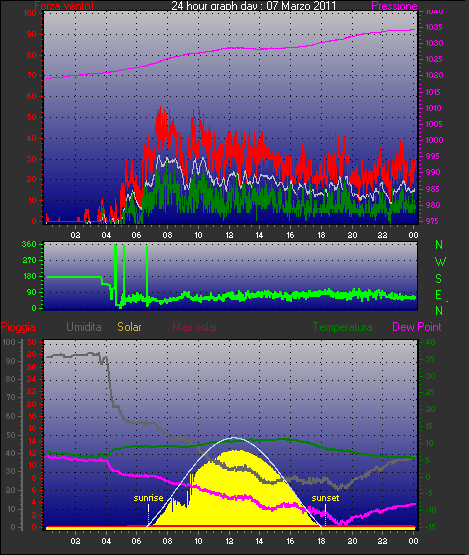
Task: Click the 1020 pressure axis value
Action: (433, 75)
